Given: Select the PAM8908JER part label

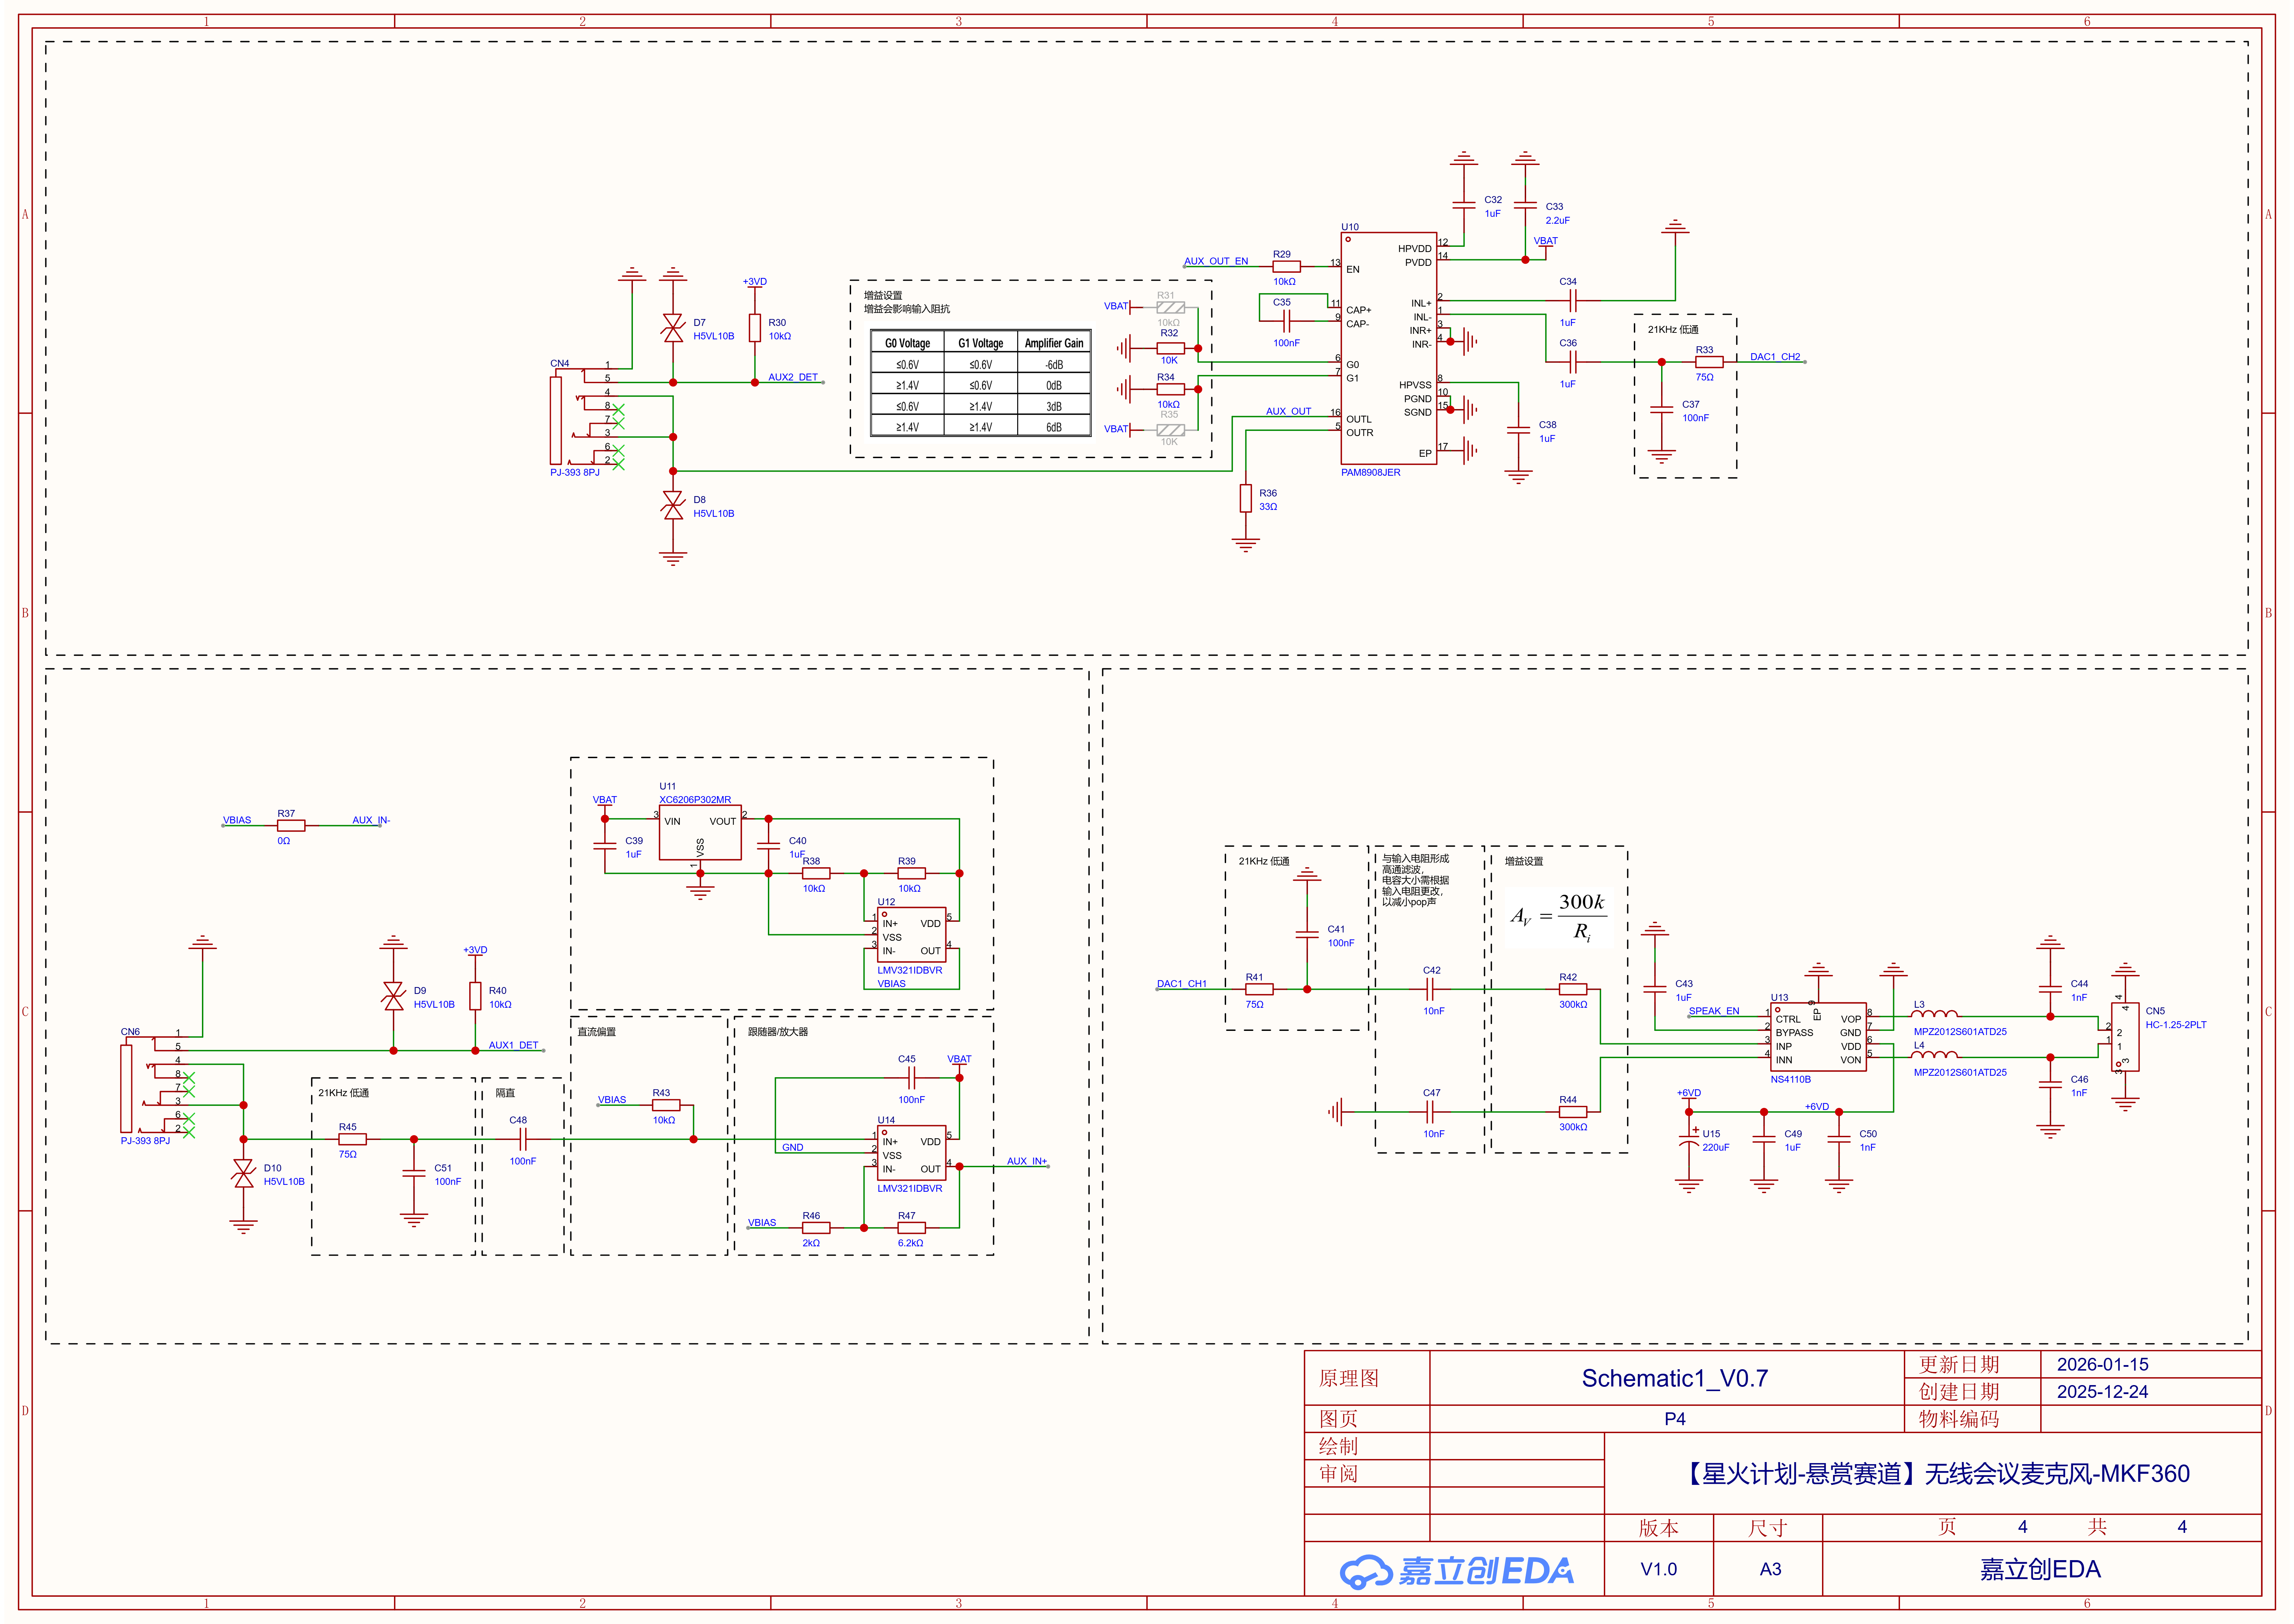Looking at the screenshot, I should click(1370, 472).
